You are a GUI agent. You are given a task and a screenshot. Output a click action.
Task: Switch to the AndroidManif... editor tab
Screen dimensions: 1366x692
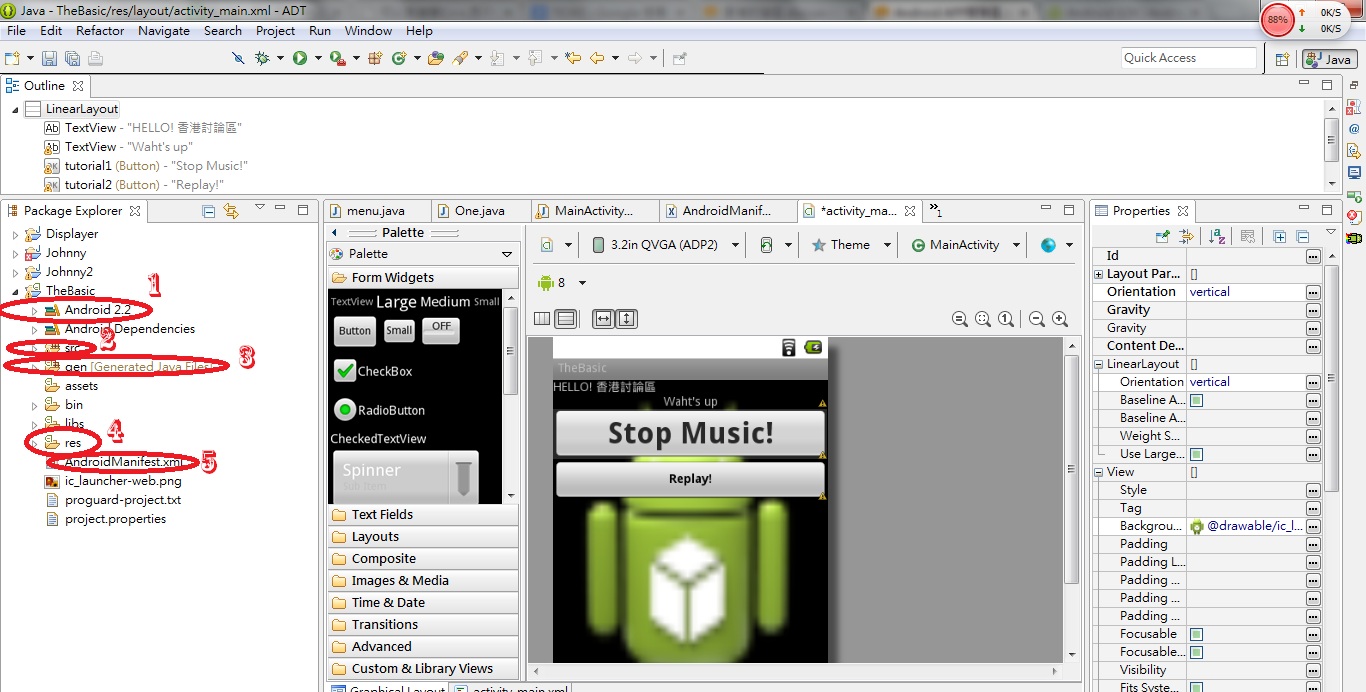(x=728, y=211)
